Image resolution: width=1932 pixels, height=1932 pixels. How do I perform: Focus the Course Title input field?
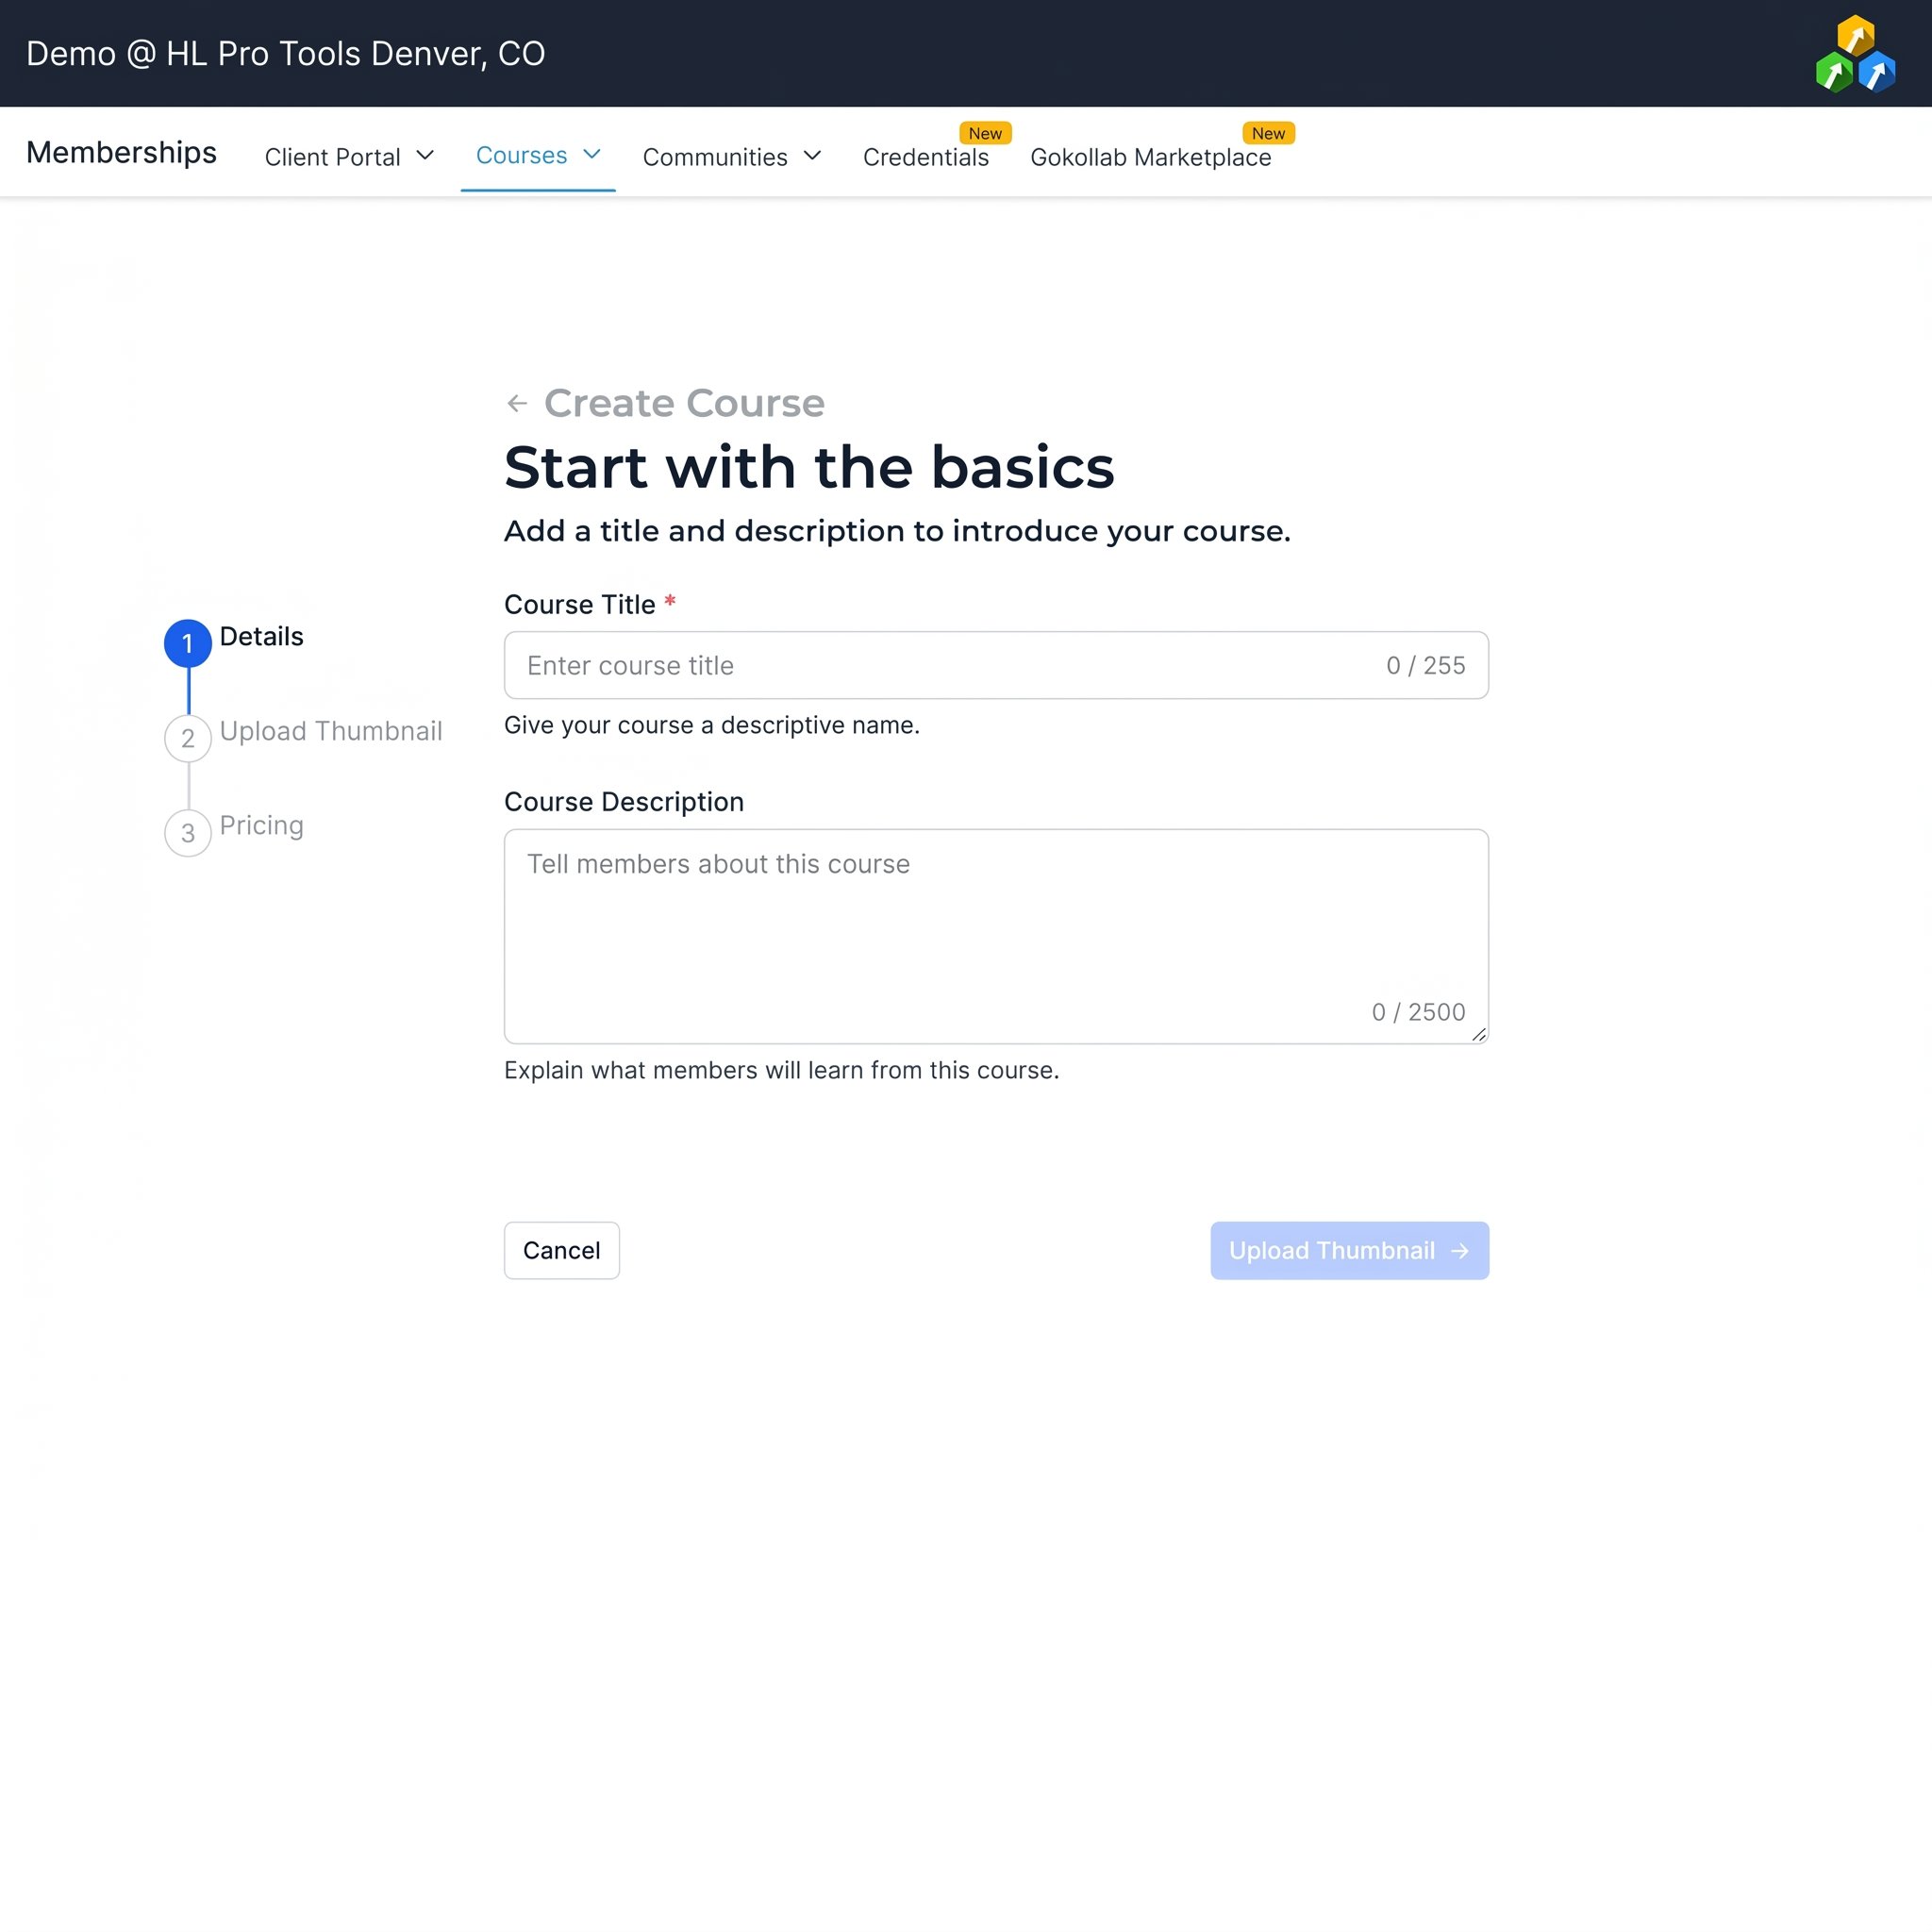pos(996,665)
